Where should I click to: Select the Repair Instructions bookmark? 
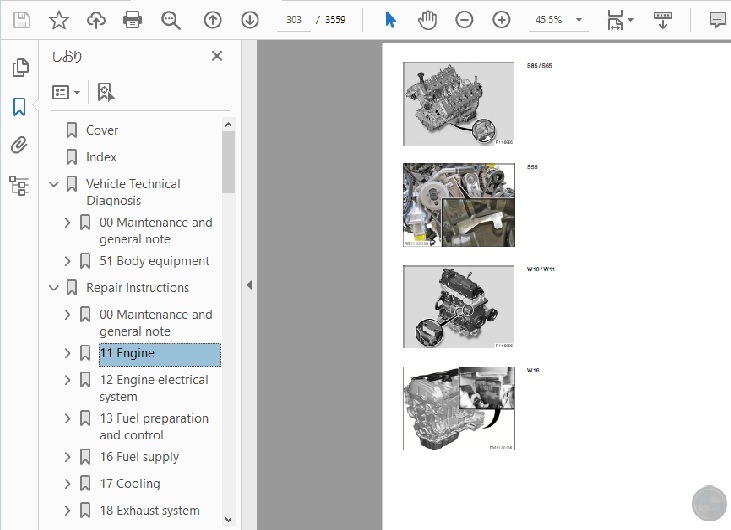pyautogui.click(x=138, y=288)
